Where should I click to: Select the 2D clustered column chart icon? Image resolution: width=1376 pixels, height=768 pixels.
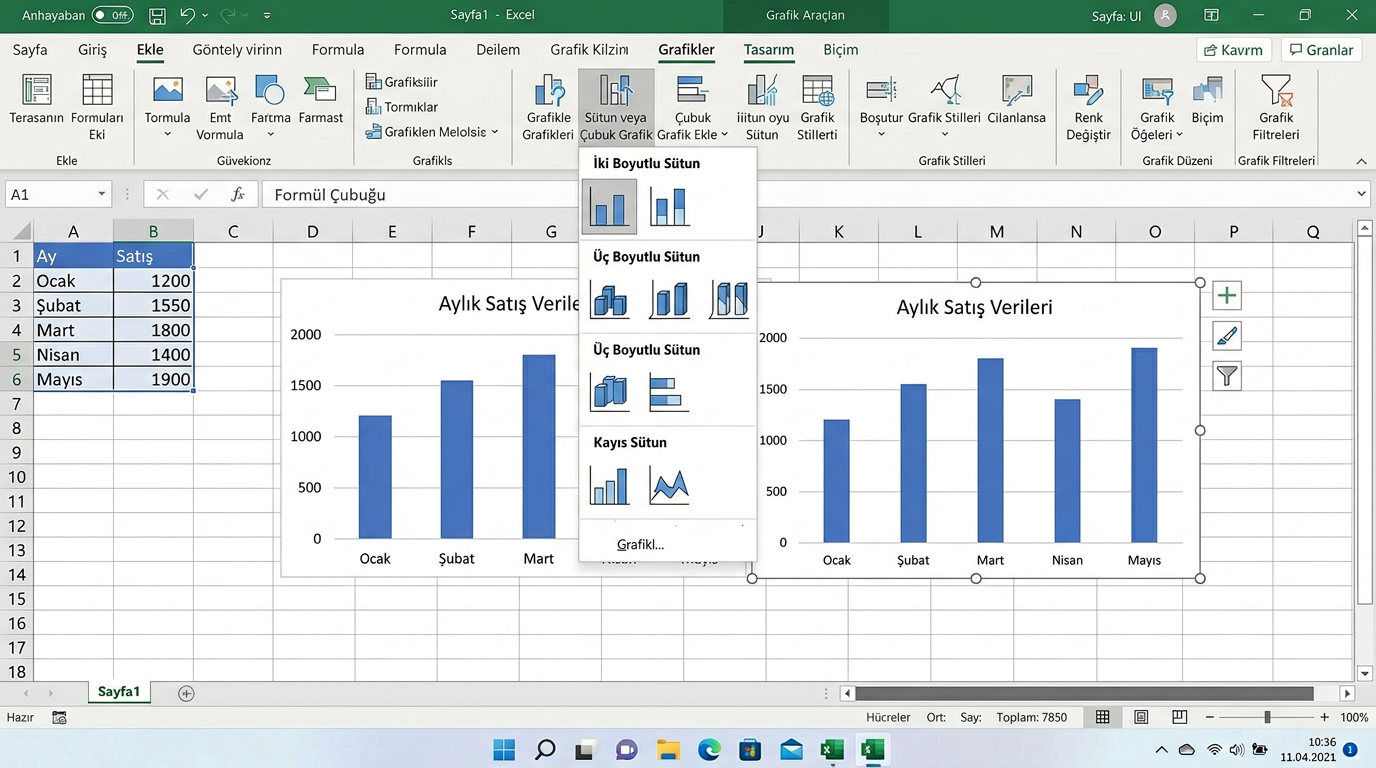coord(609,207)
